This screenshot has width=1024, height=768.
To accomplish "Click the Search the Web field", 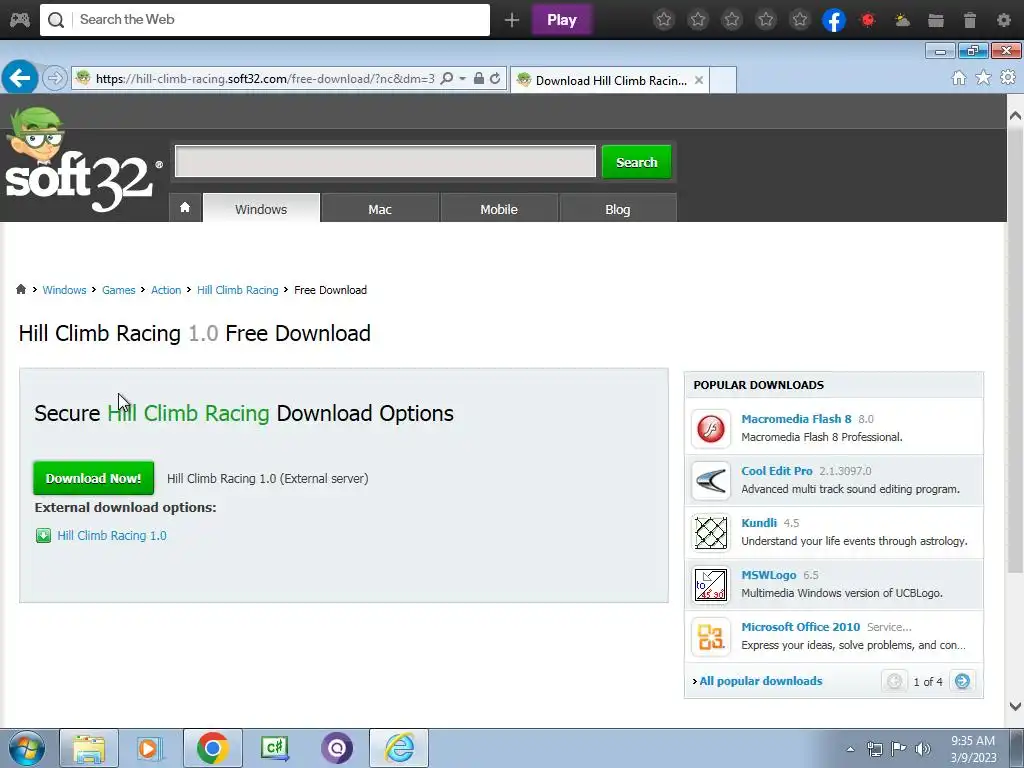I will point(264,20).
